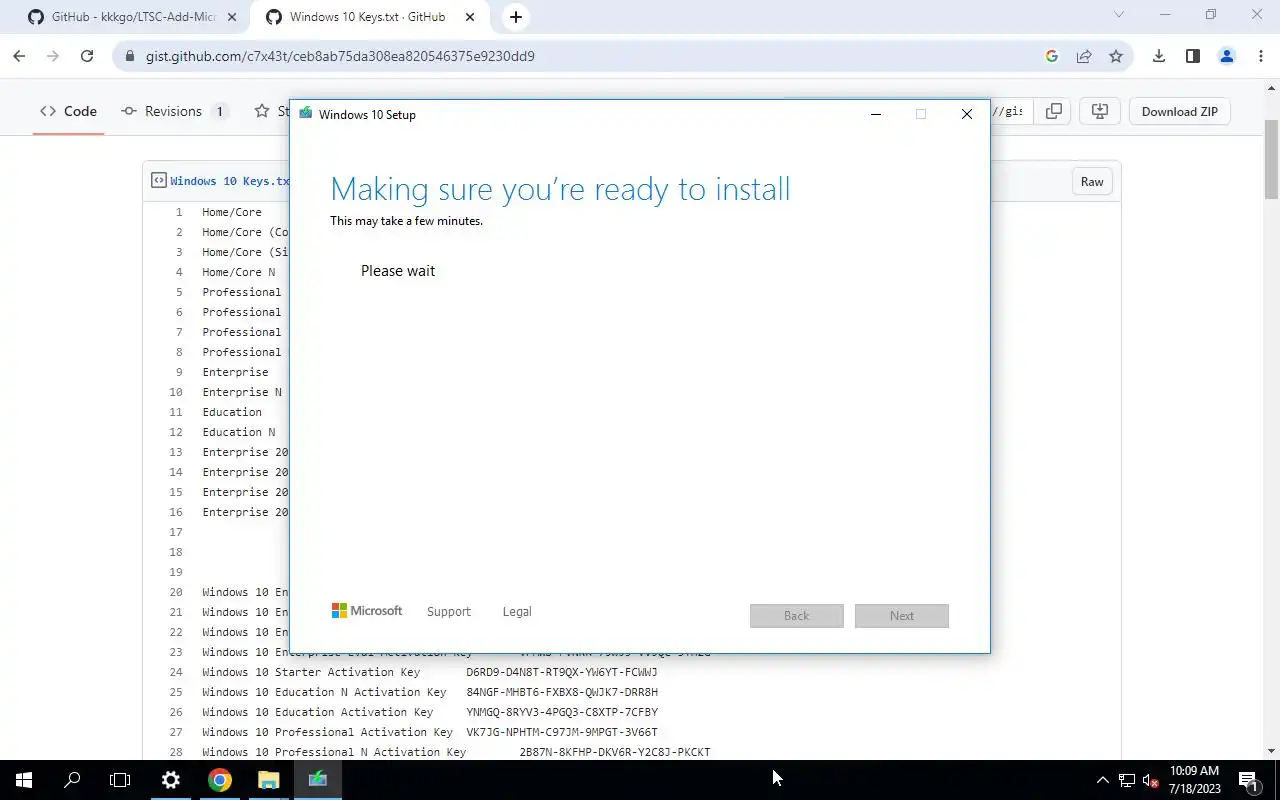Viewport: 1280px width, 800px height.
Task: Click the Education N text on line 12
Action: coord(239,432)
